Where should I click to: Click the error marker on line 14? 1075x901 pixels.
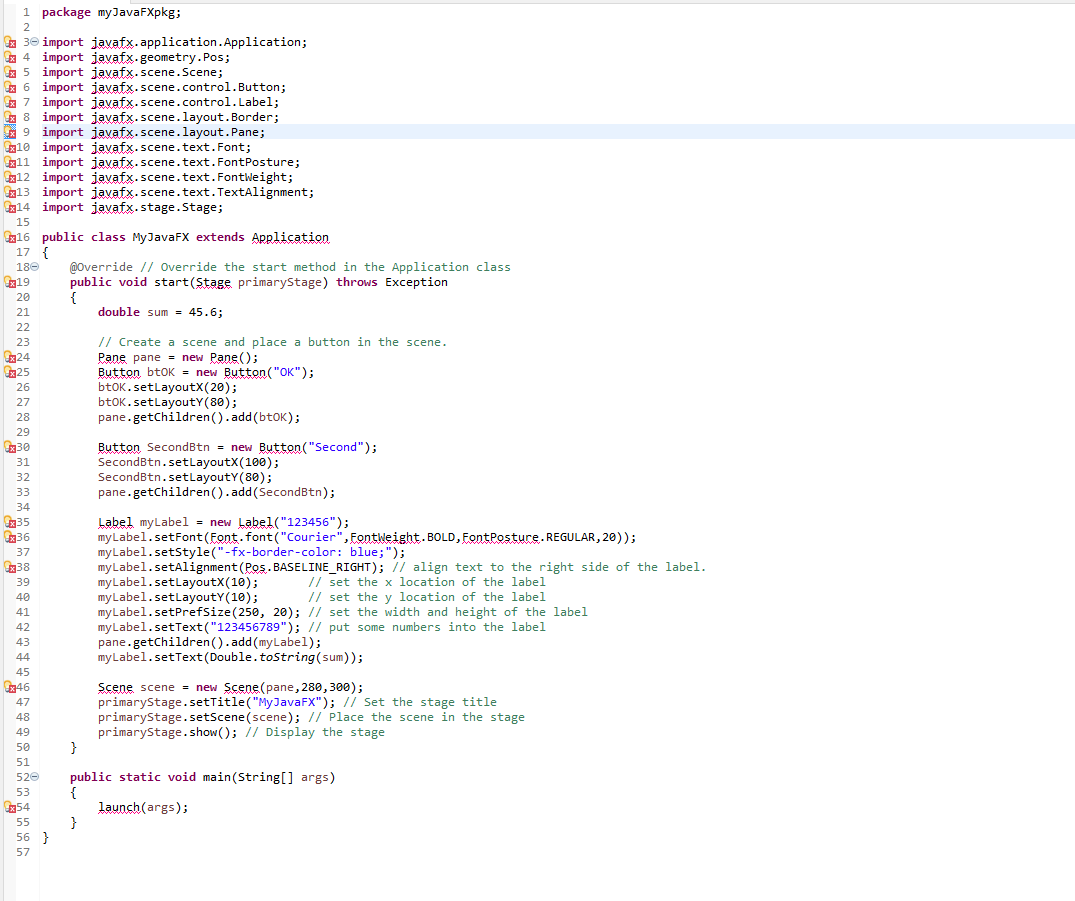pos(10,208)
